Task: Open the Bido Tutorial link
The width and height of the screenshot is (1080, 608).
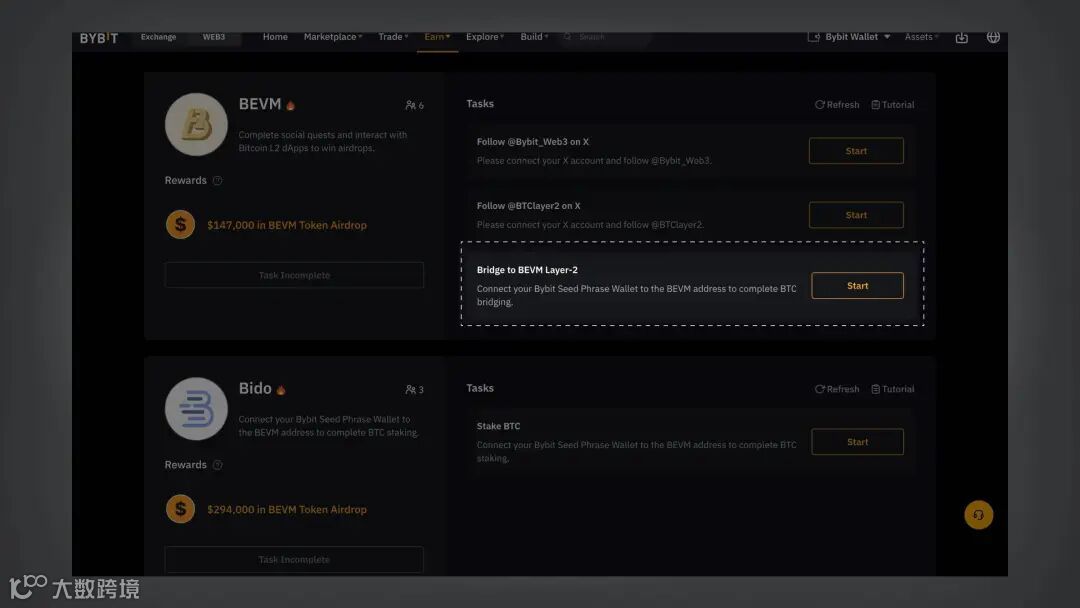Action: coord(893,389)
